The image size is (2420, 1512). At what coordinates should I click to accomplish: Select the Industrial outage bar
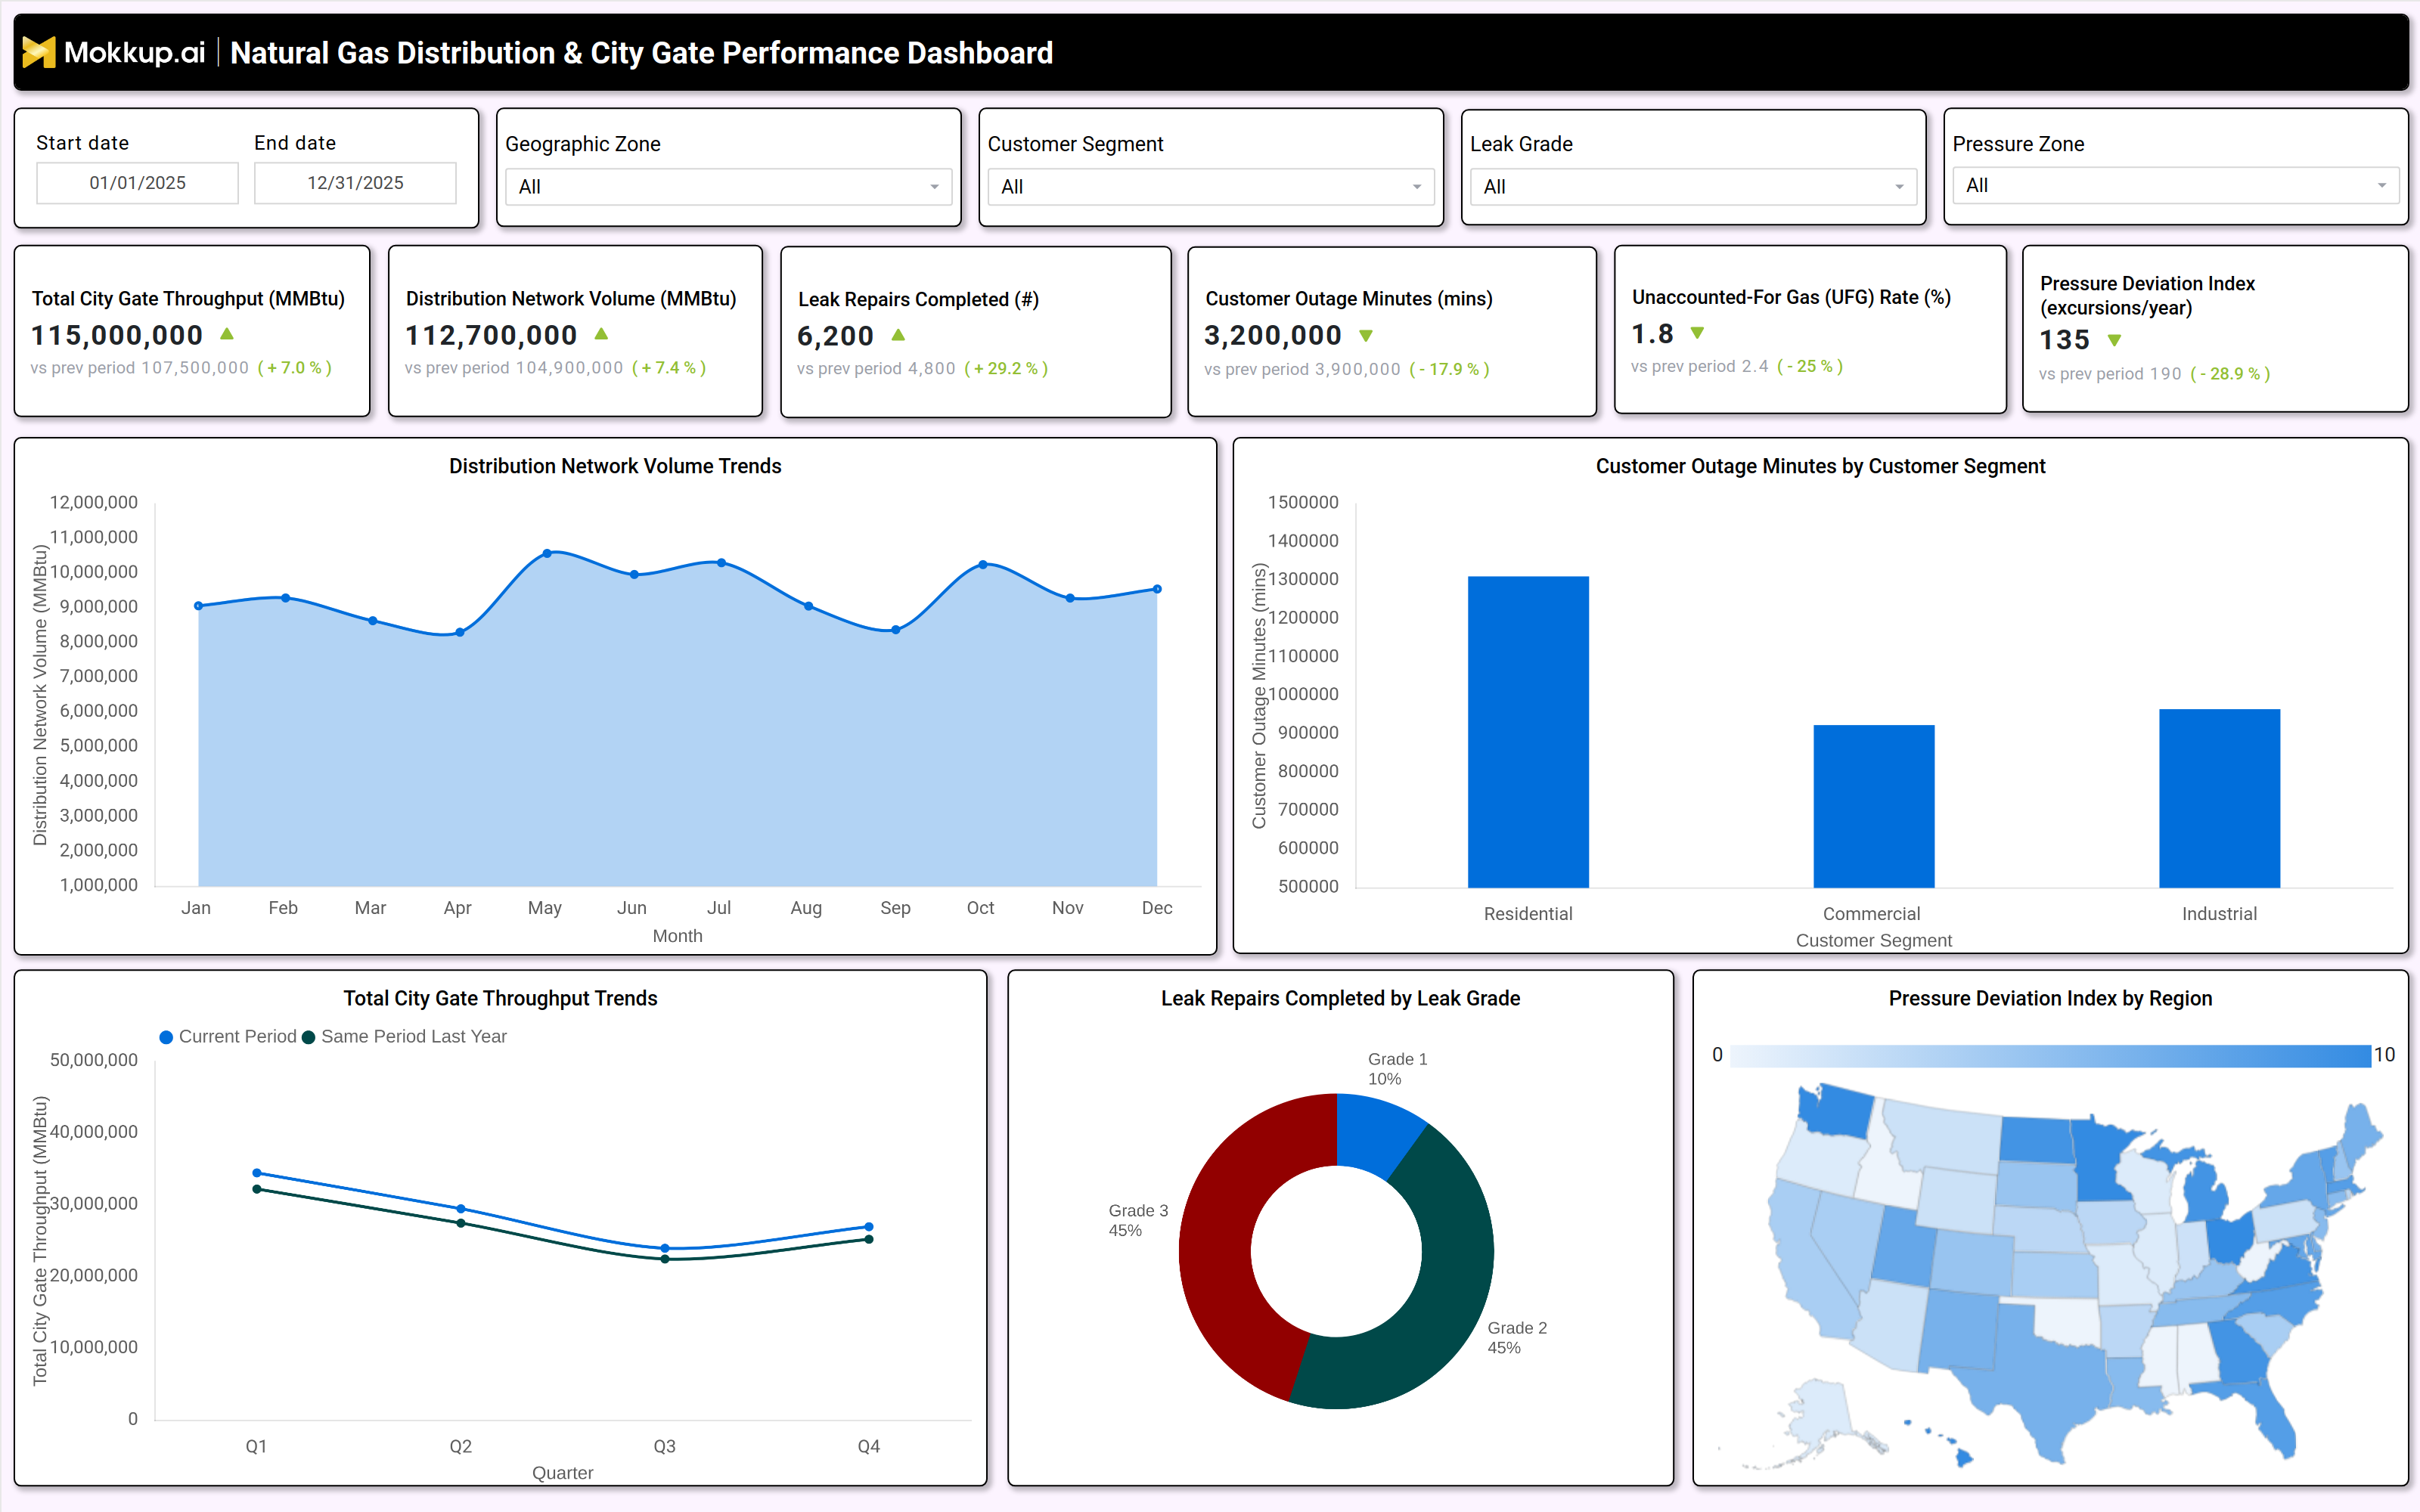(x=2219, y=798)
